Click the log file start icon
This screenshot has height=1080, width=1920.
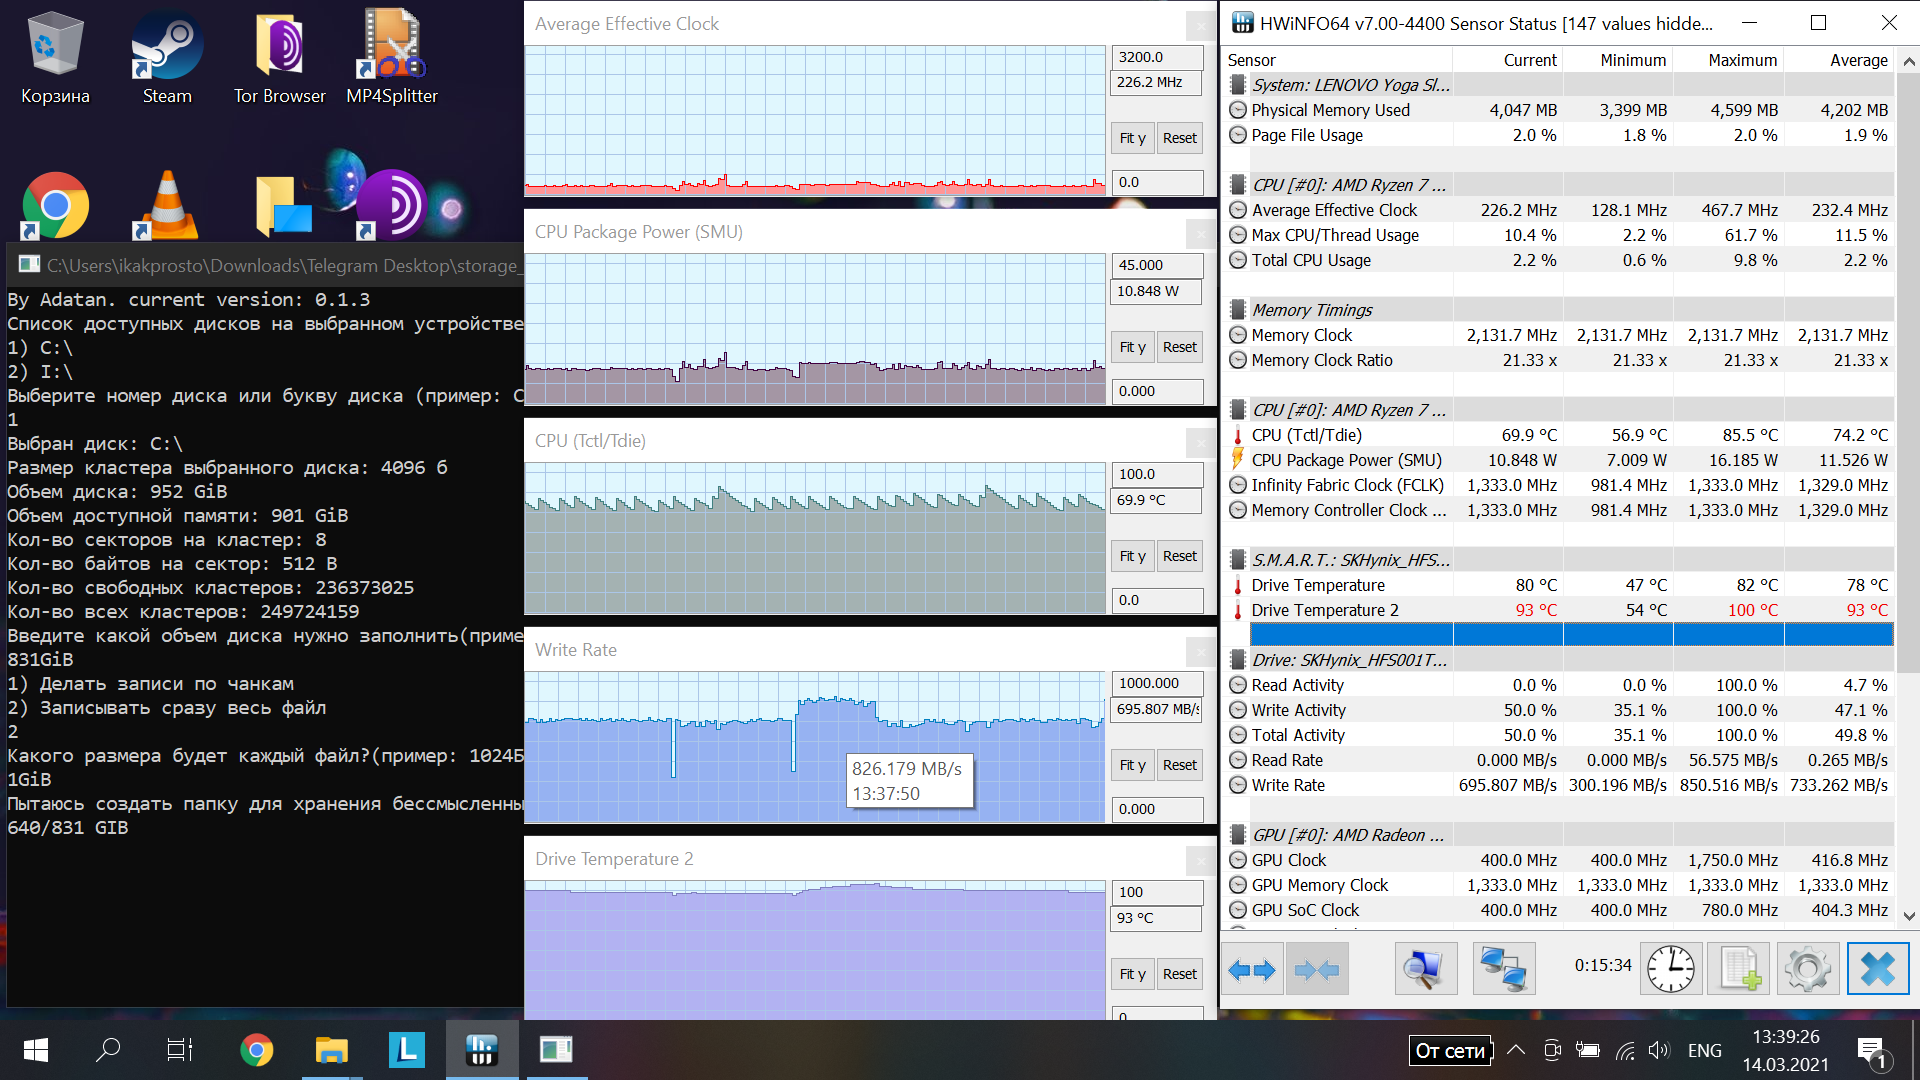(1738, 969)
